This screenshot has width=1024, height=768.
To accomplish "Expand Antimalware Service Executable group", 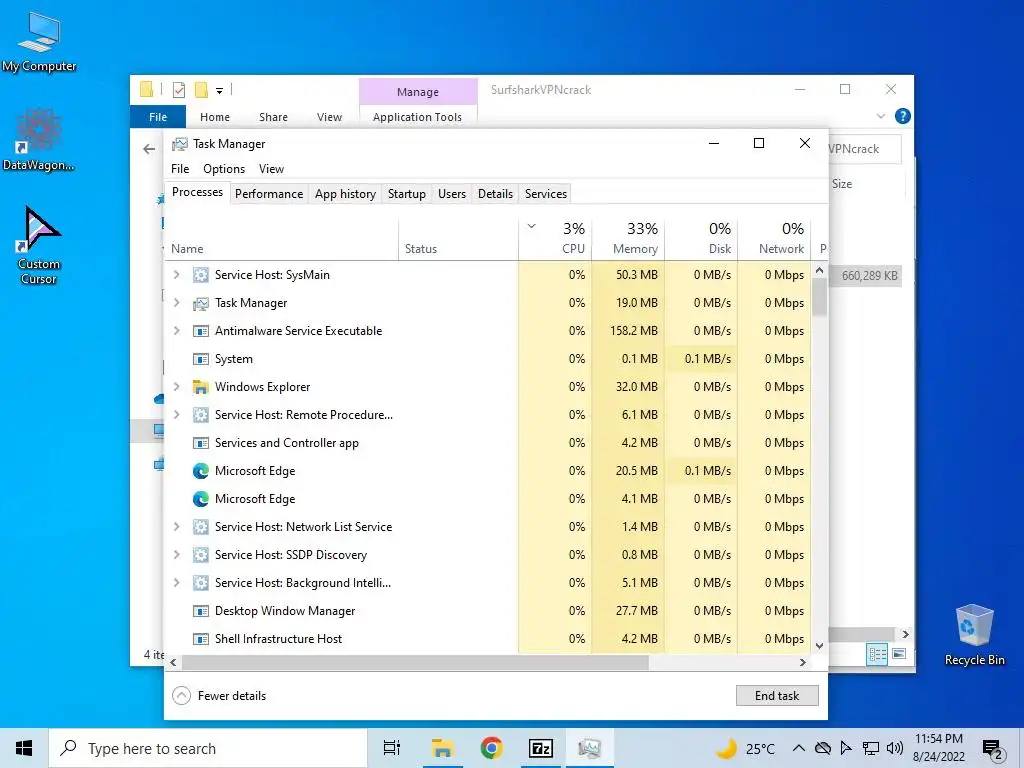I will [x=176, y=331].
